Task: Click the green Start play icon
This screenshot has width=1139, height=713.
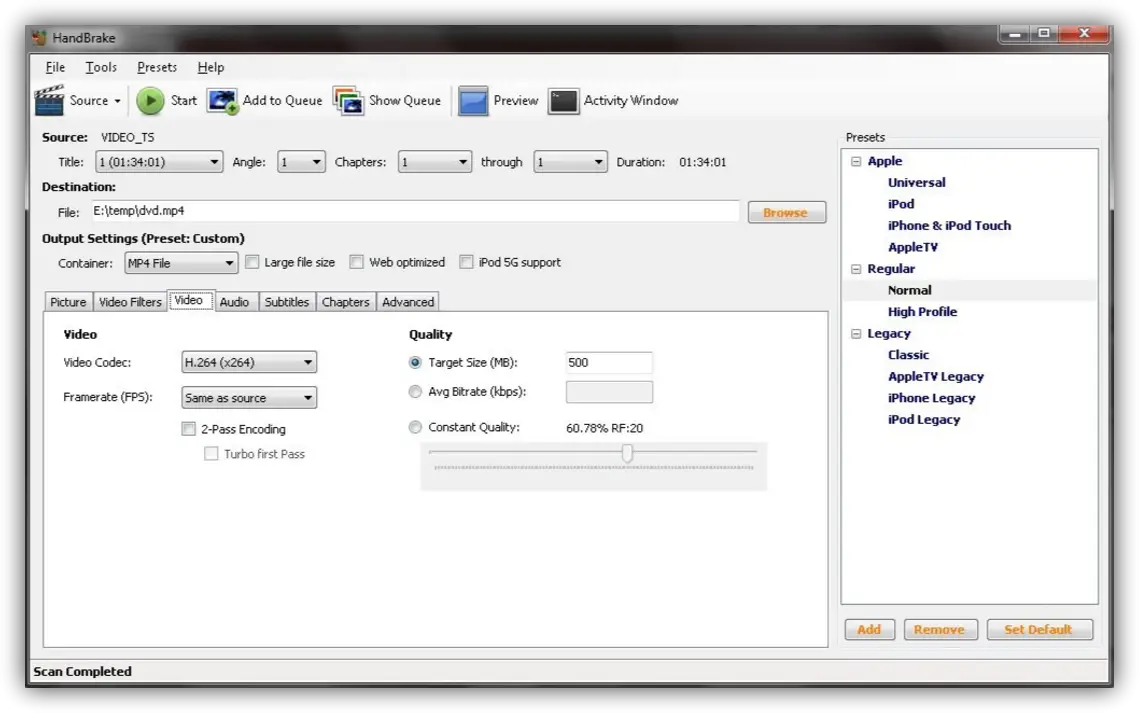Action: pyautogui.click(x=150, y=101)
